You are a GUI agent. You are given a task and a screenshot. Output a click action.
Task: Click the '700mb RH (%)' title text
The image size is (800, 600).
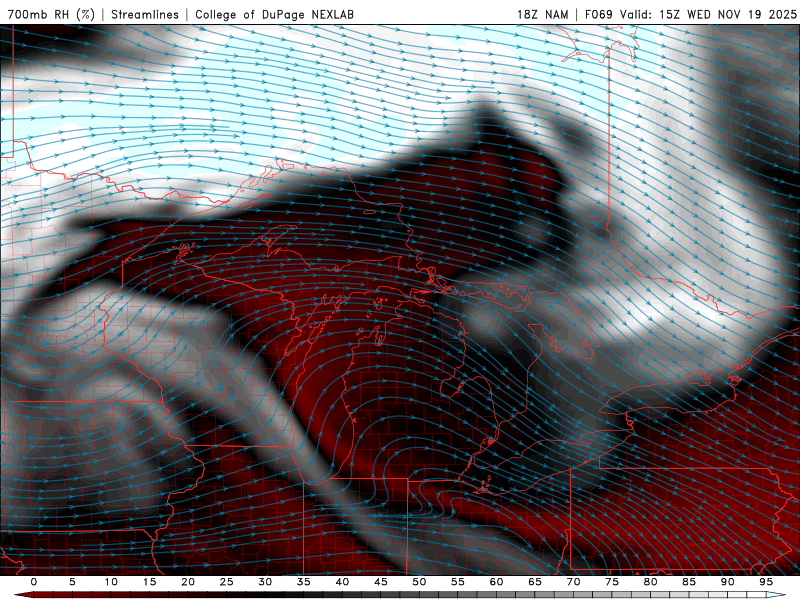51,14
